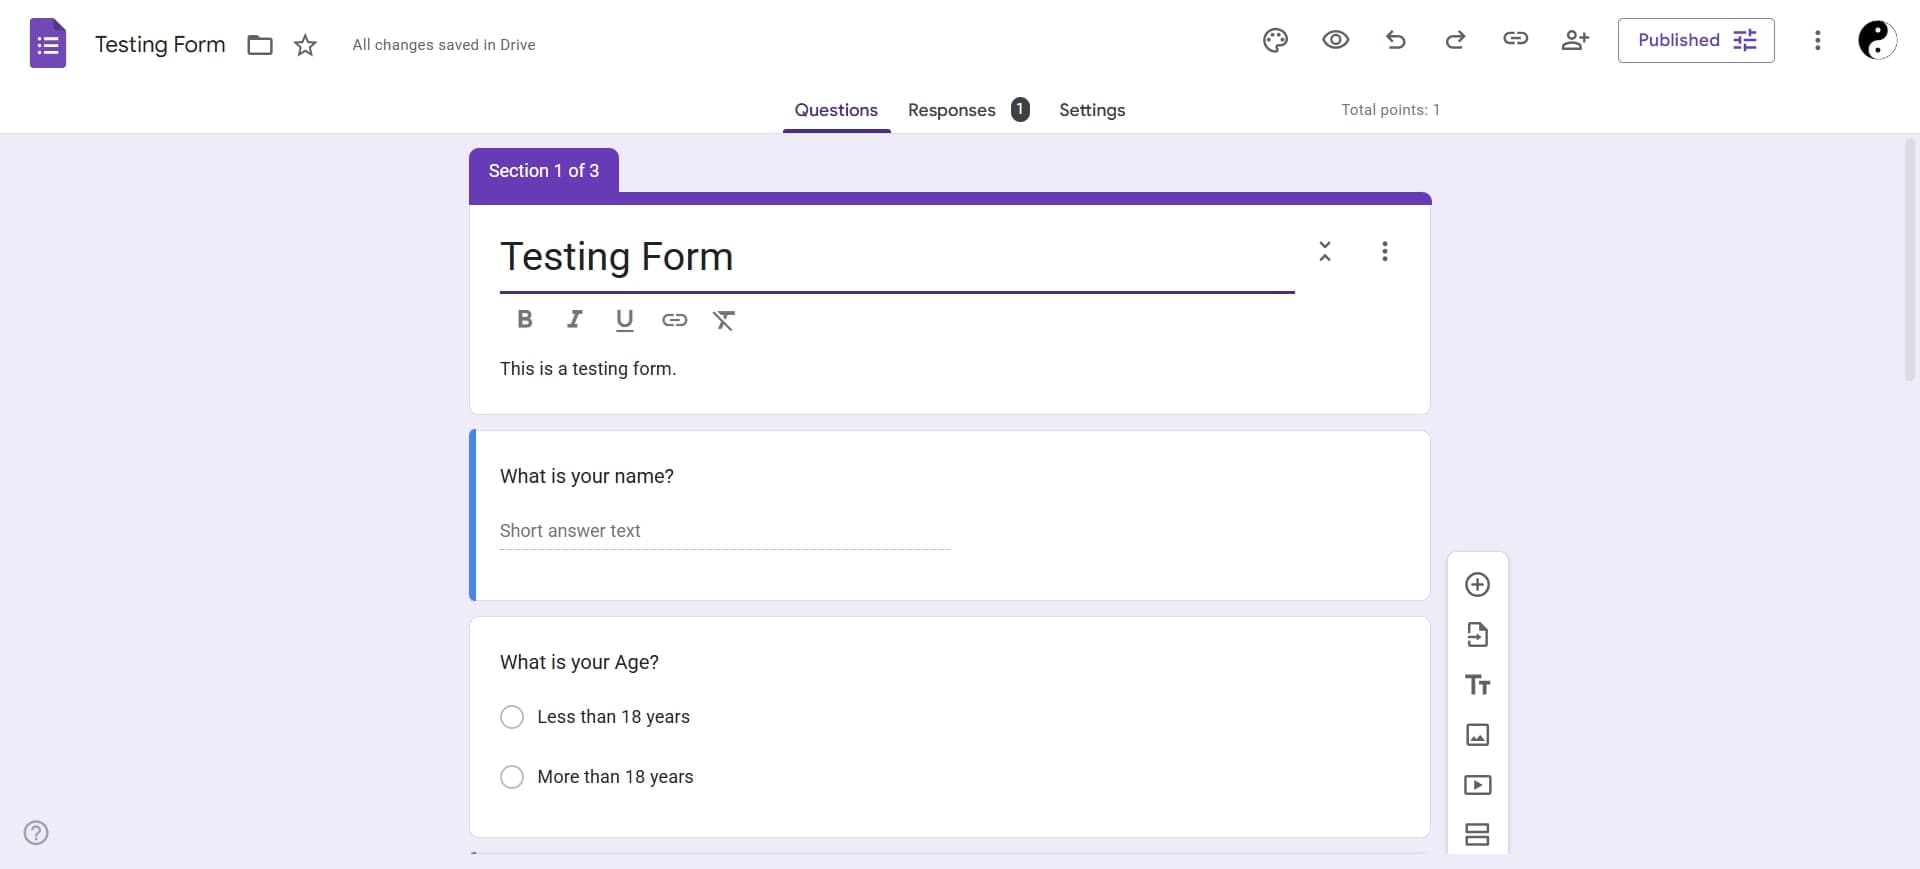Open section header More options menu

(x=1385, y=251)
